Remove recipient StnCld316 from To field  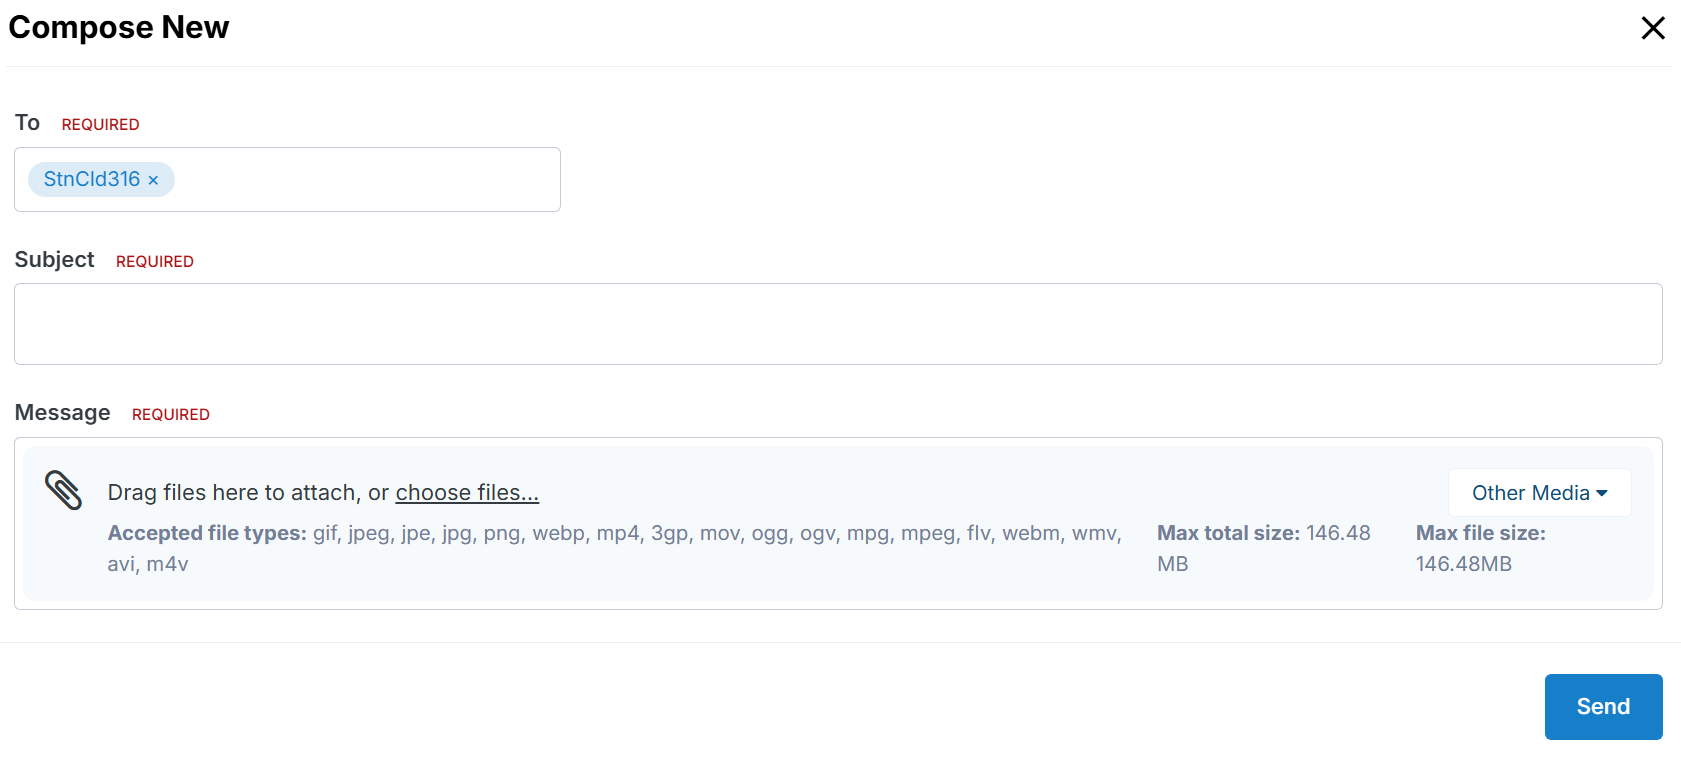(x=153, y=180)
